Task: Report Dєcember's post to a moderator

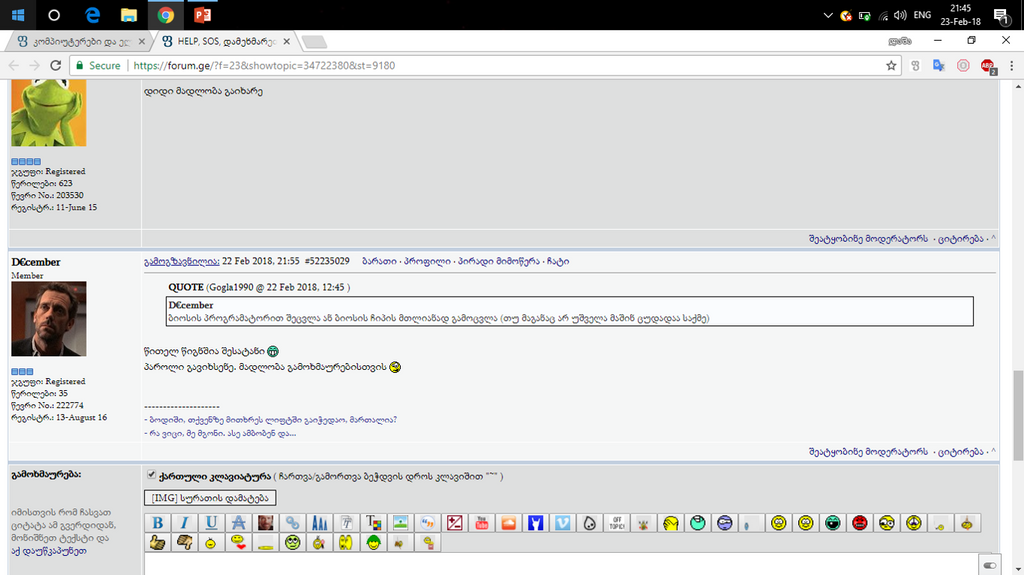Action: click(868, 452)
